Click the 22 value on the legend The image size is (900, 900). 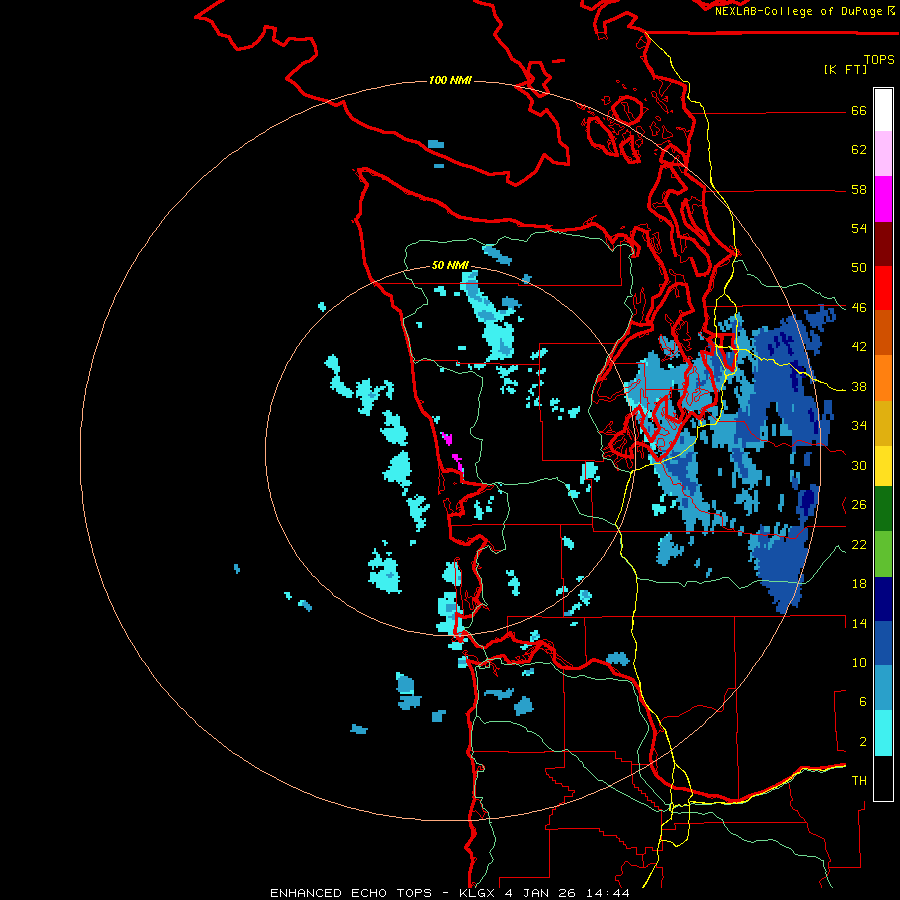tap(859, 545)
